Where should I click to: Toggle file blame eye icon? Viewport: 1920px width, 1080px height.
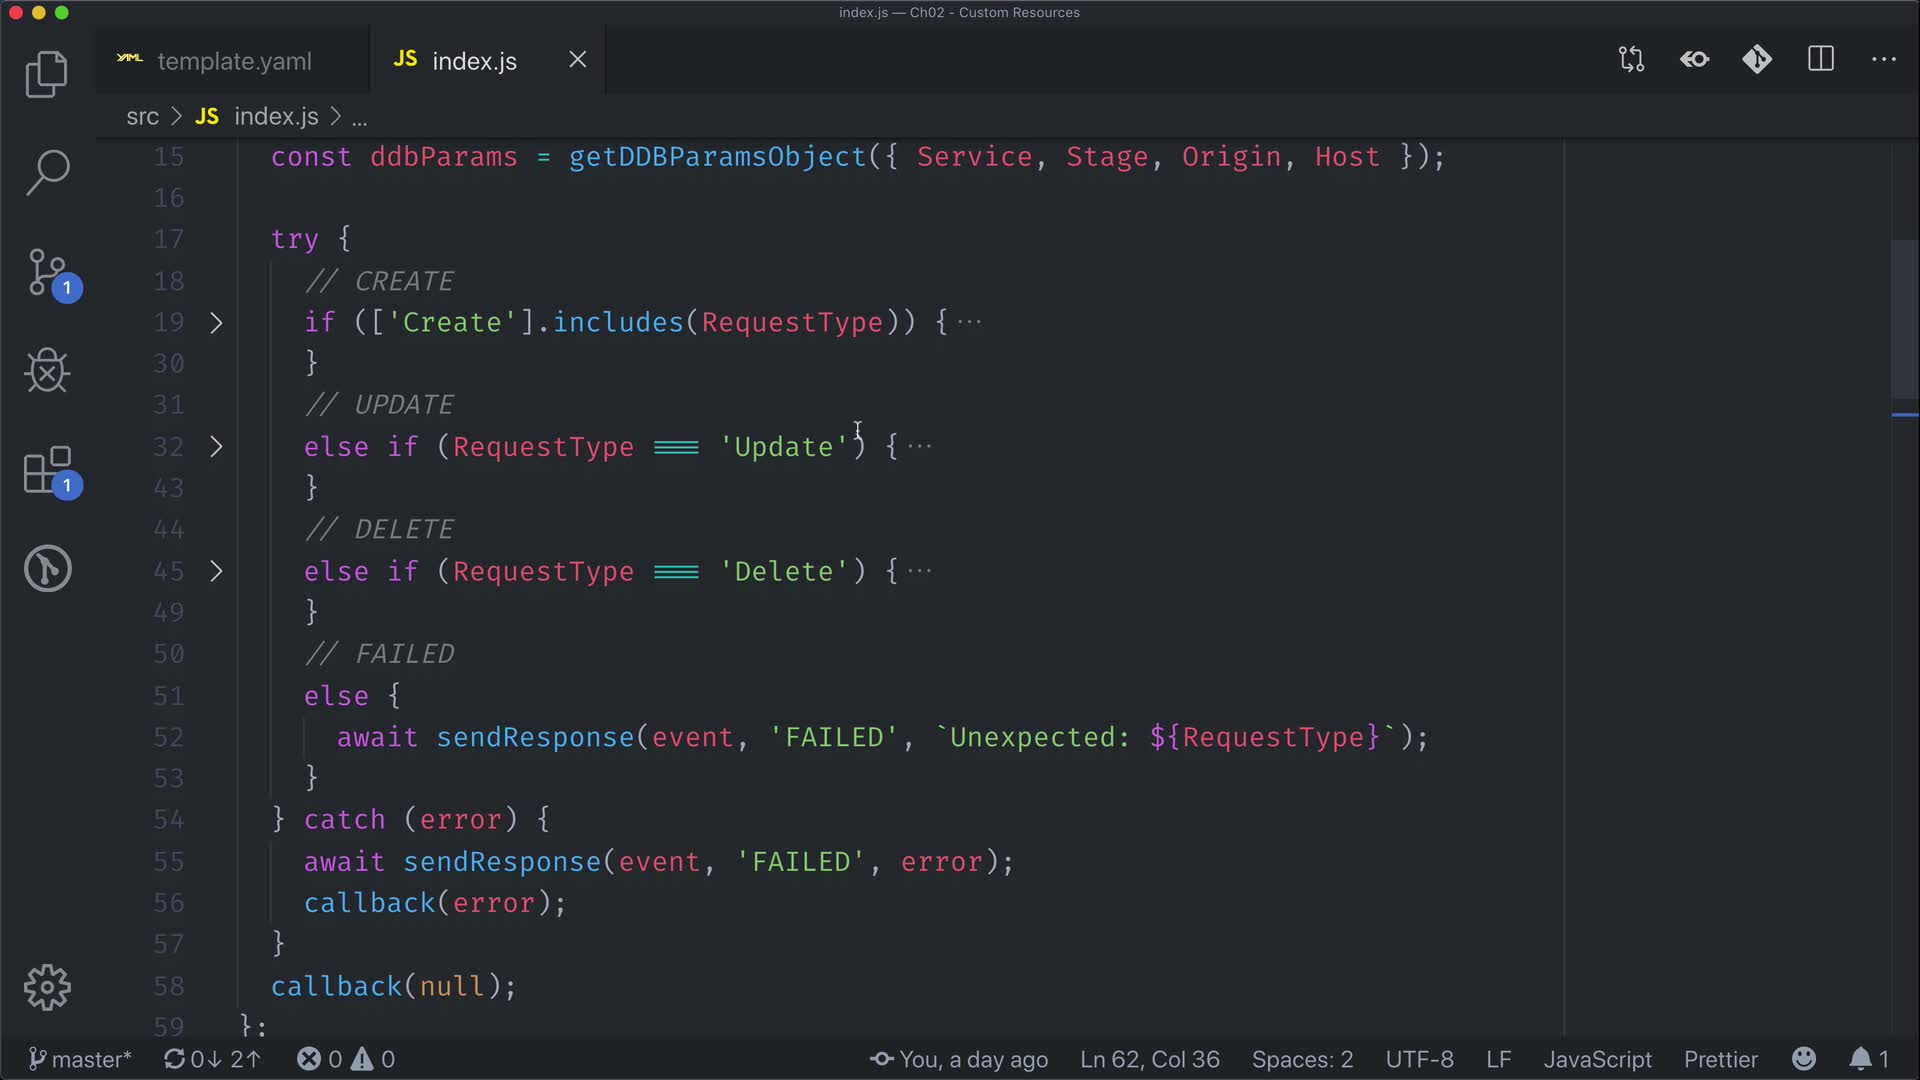coord(1694,60)
